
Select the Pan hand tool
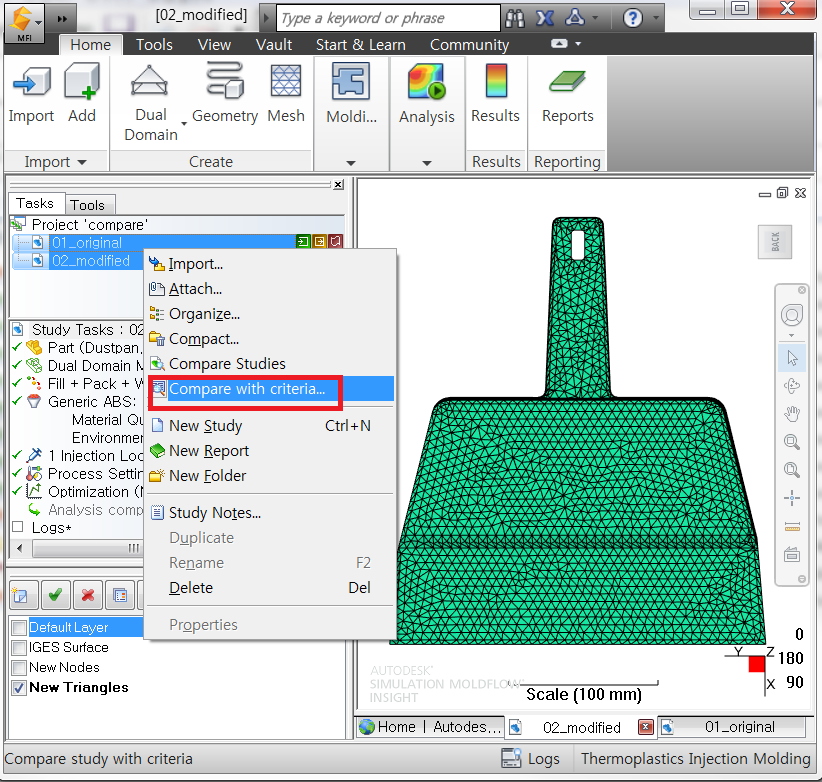[x=792, y=414]
